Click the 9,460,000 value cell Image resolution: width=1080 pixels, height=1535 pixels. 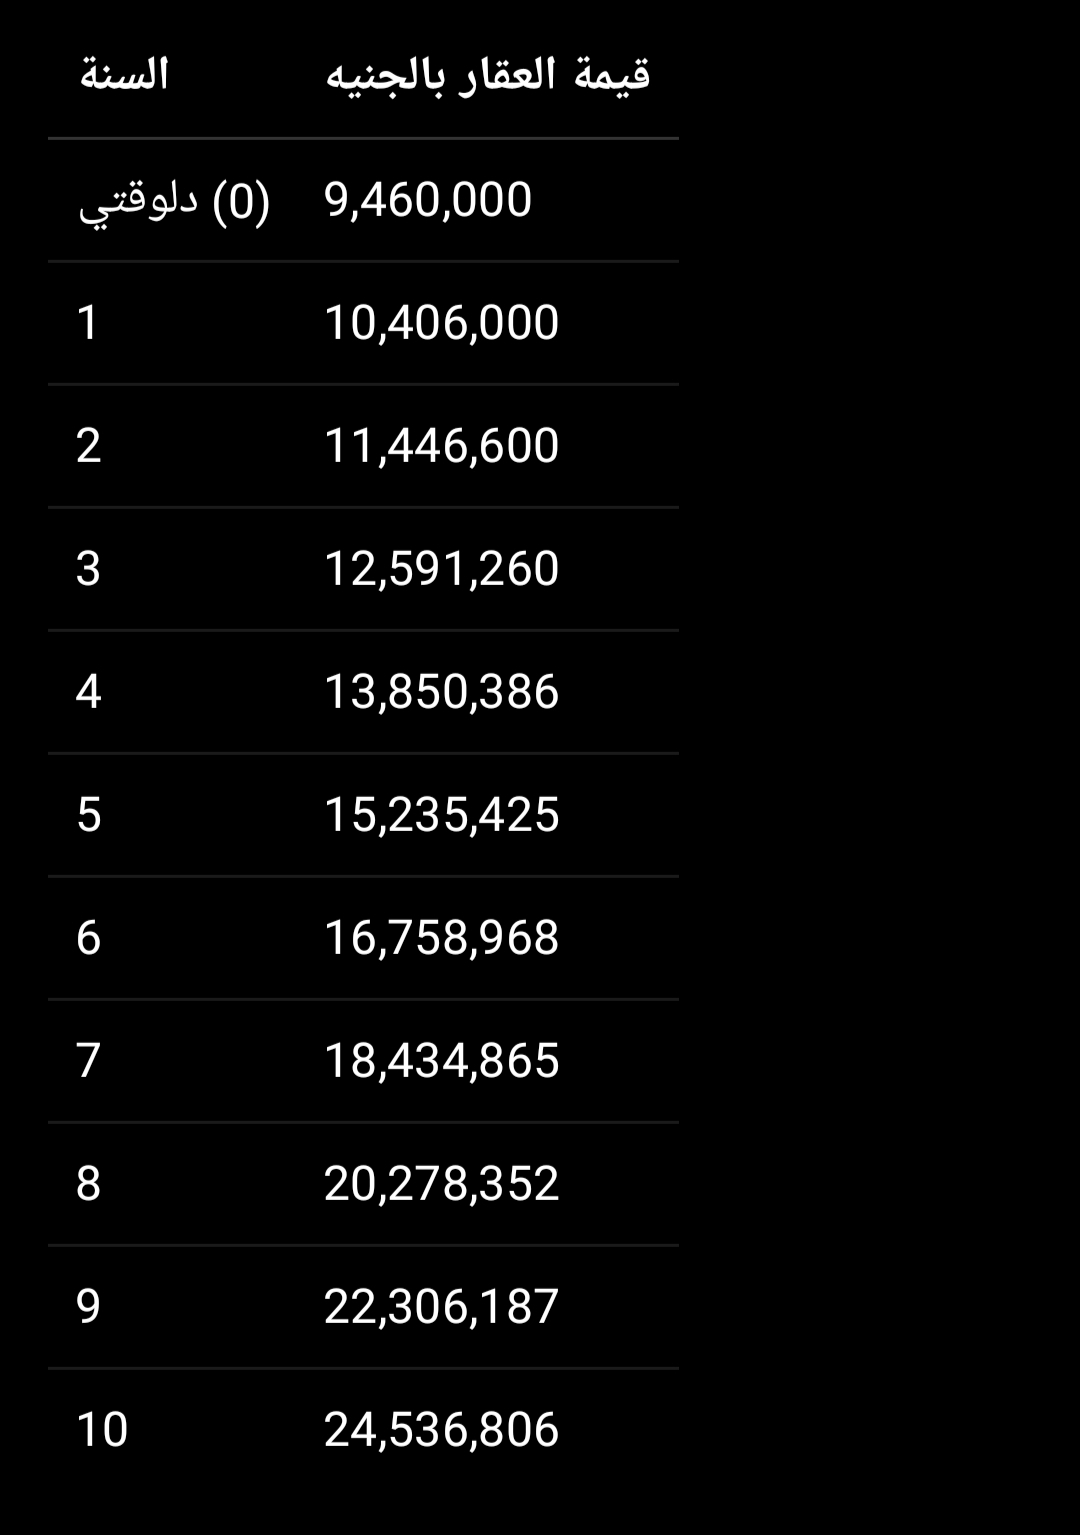tap(428, 200)
